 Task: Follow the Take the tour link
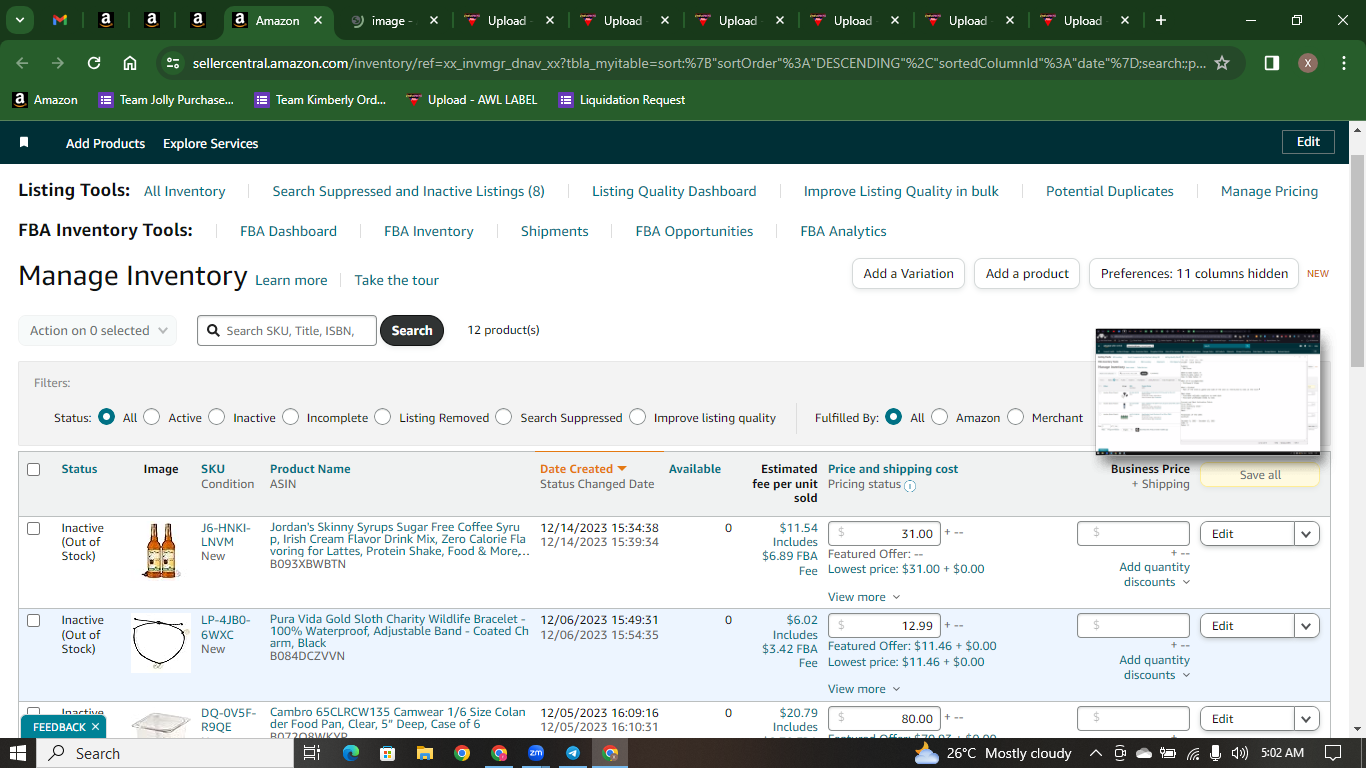coord(396,280)
